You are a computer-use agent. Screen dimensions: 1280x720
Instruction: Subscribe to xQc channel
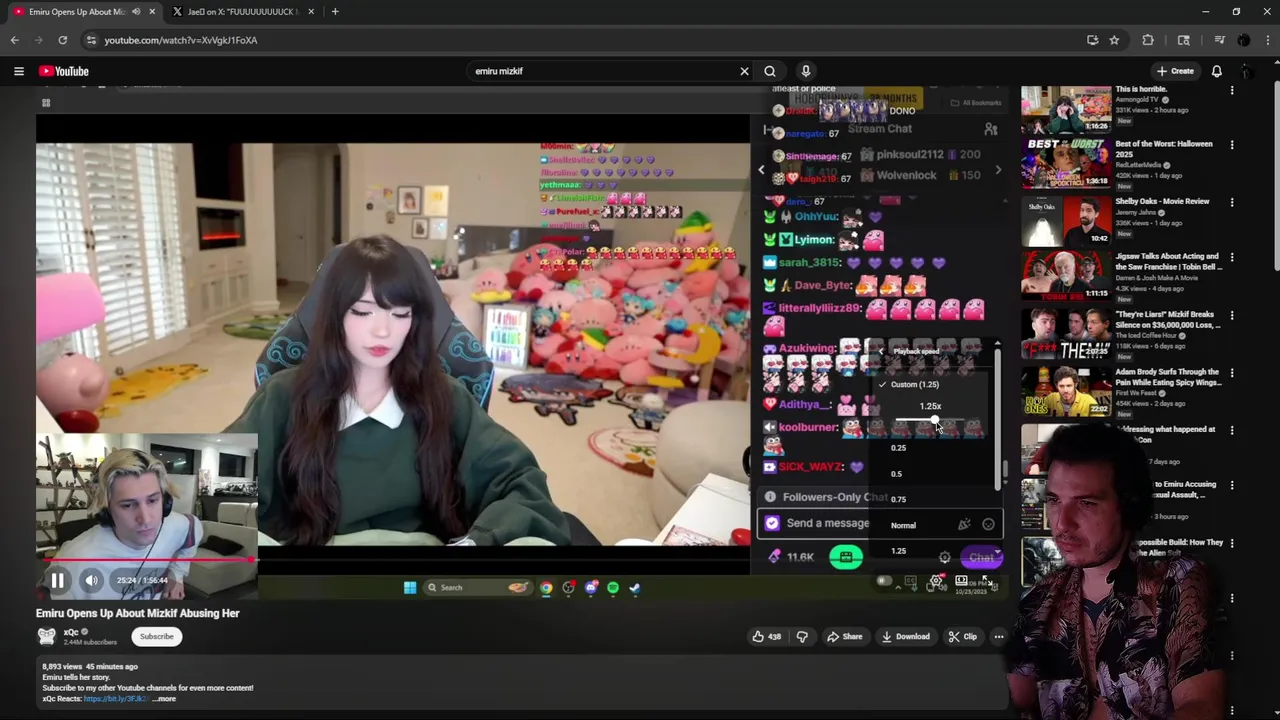[x=156, y=636]
